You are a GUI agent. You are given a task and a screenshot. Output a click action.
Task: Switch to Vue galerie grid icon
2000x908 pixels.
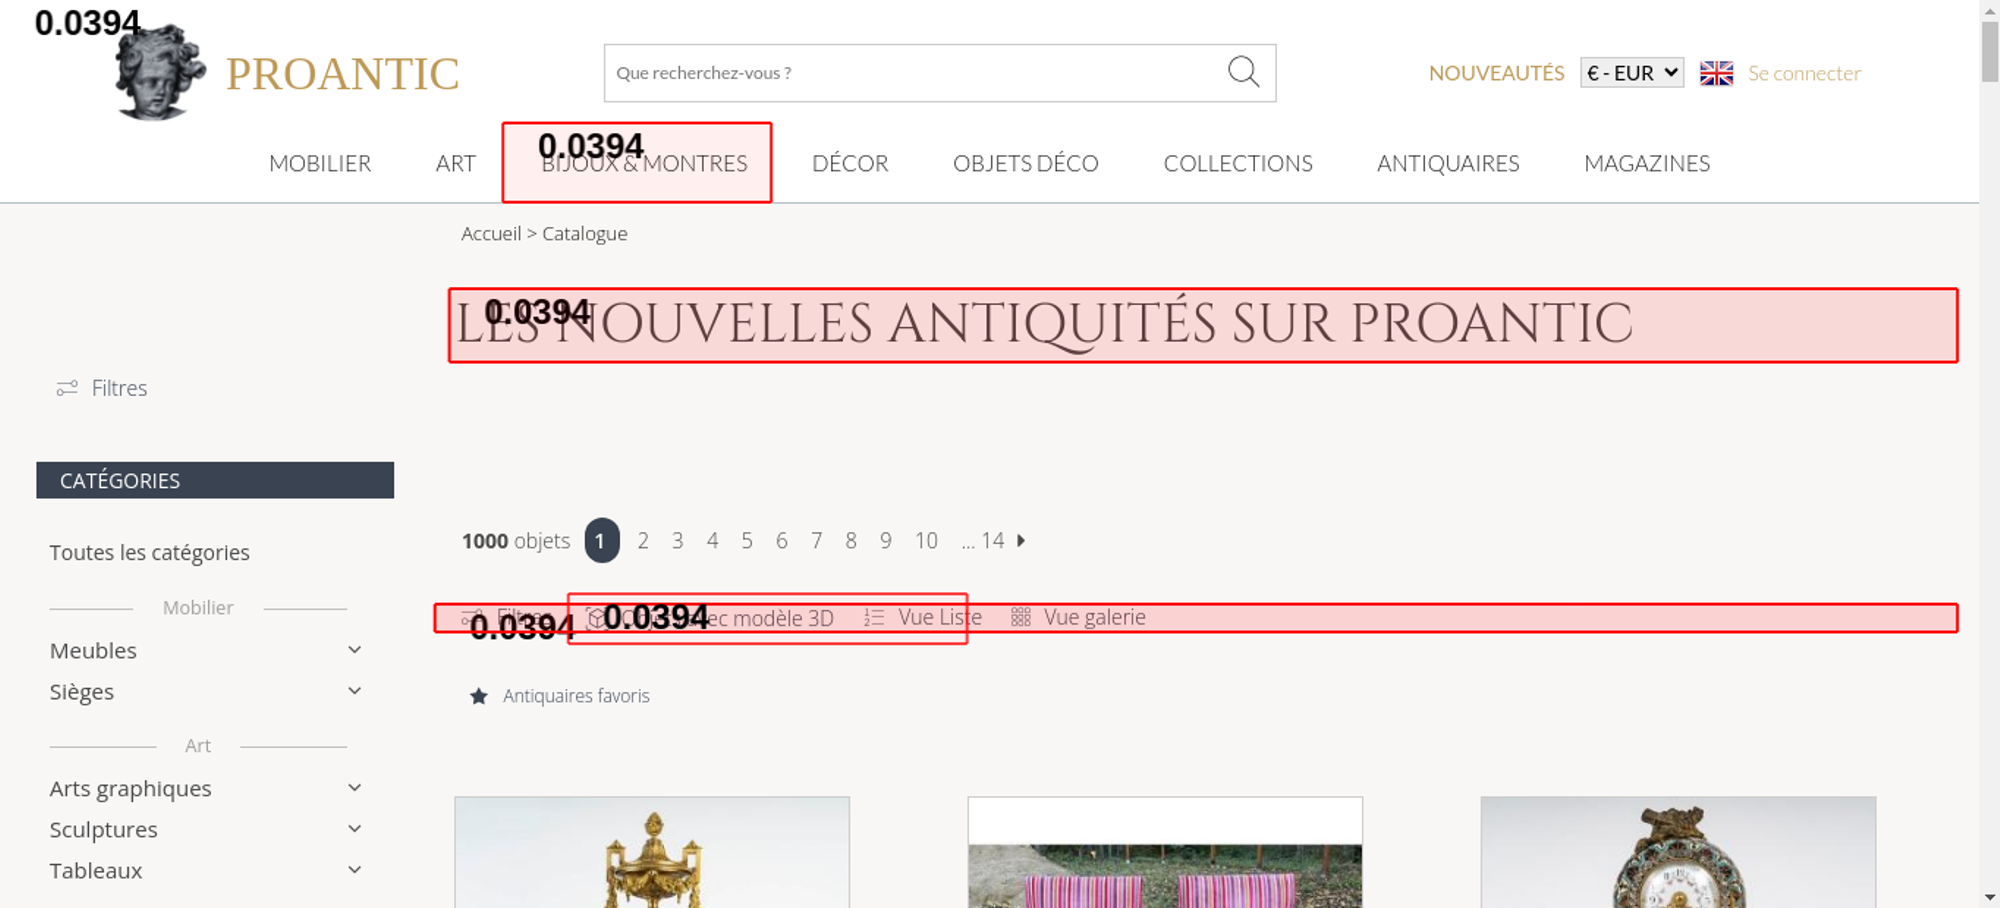1020,618
